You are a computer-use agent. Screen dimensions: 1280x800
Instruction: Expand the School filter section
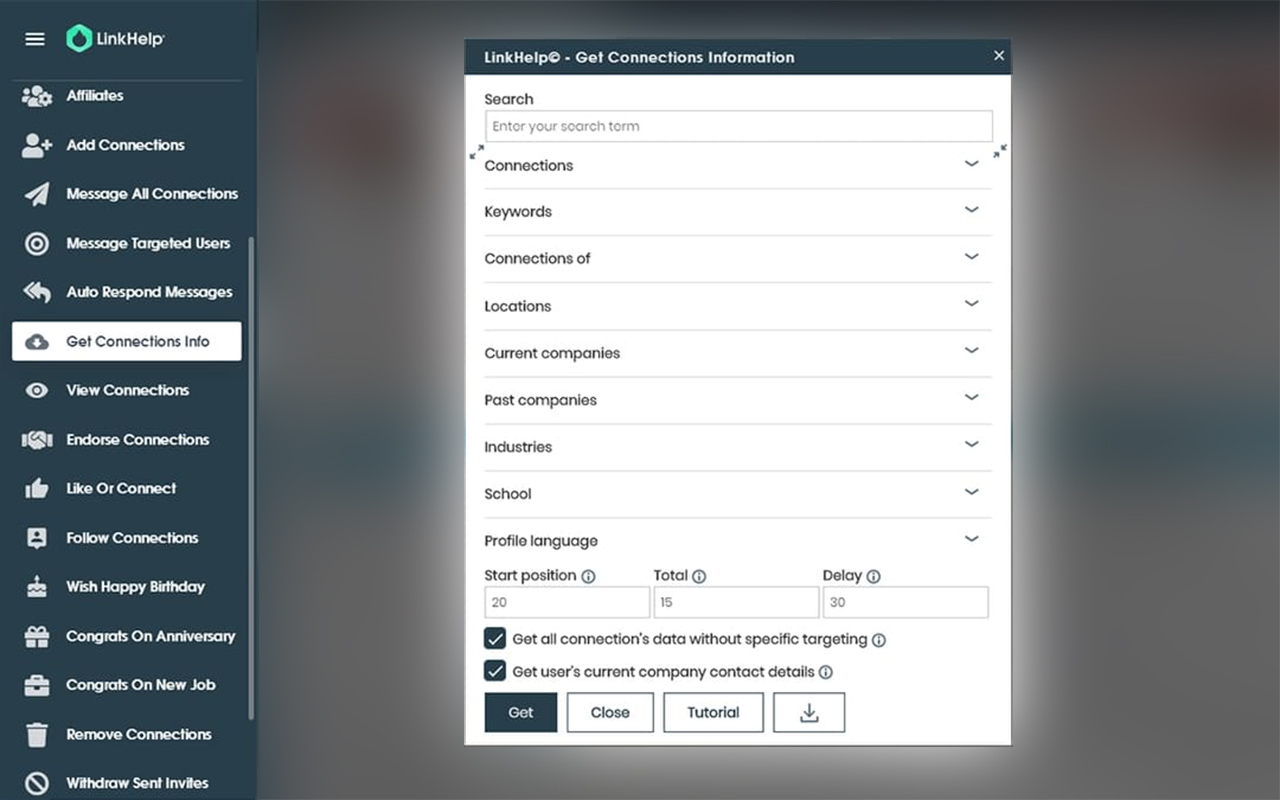tap(738, 494)
